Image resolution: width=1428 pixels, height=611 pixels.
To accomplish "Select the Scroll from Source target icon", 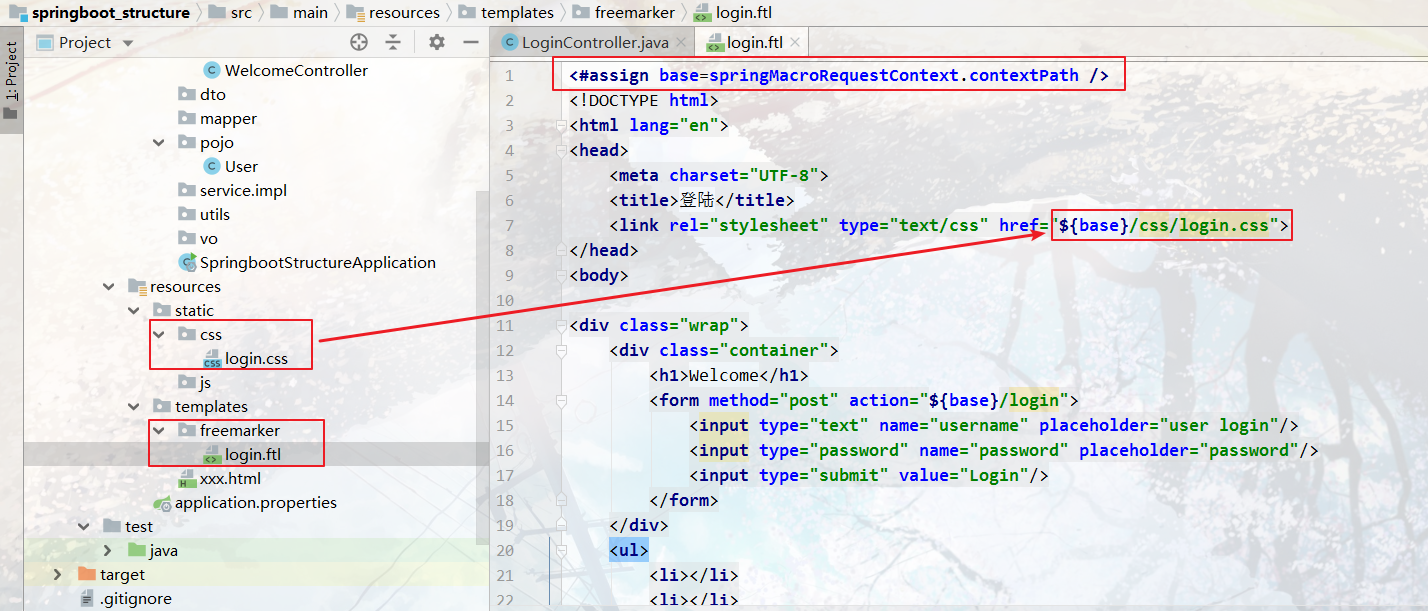I will click(358, 42).
